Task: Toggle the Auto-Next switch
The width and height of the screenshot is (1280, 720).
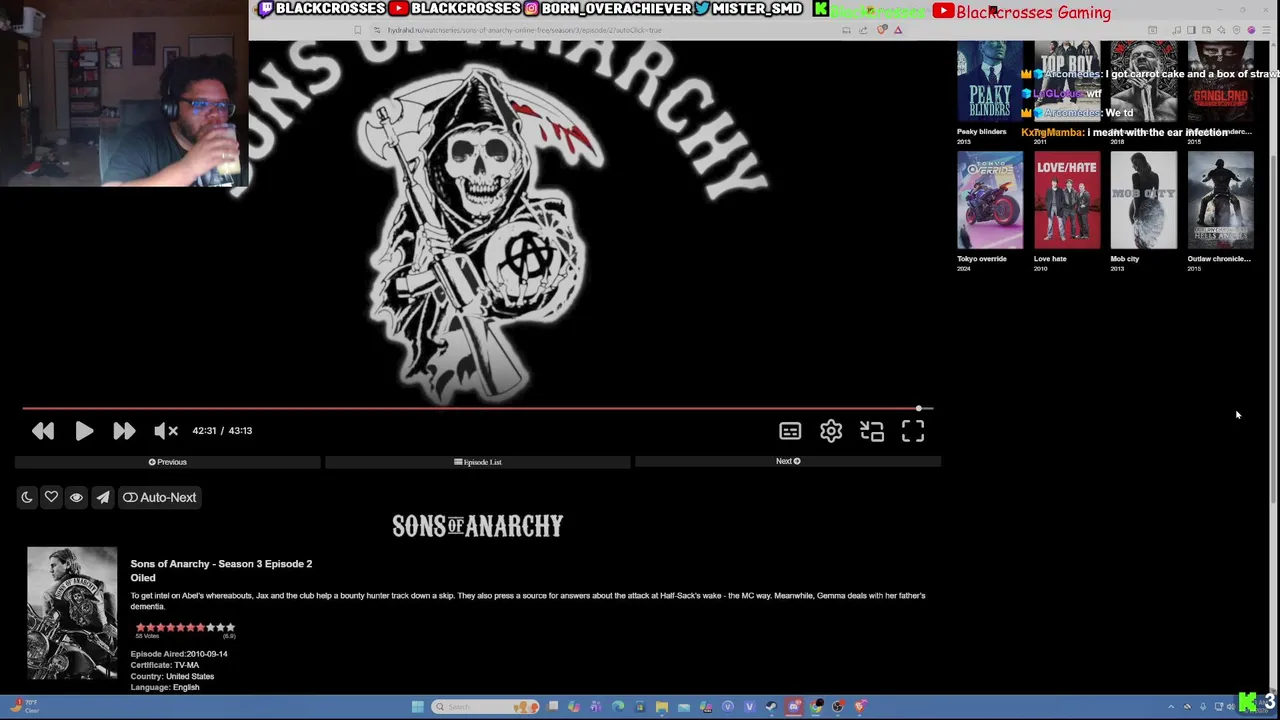Action: coord(160,497)
